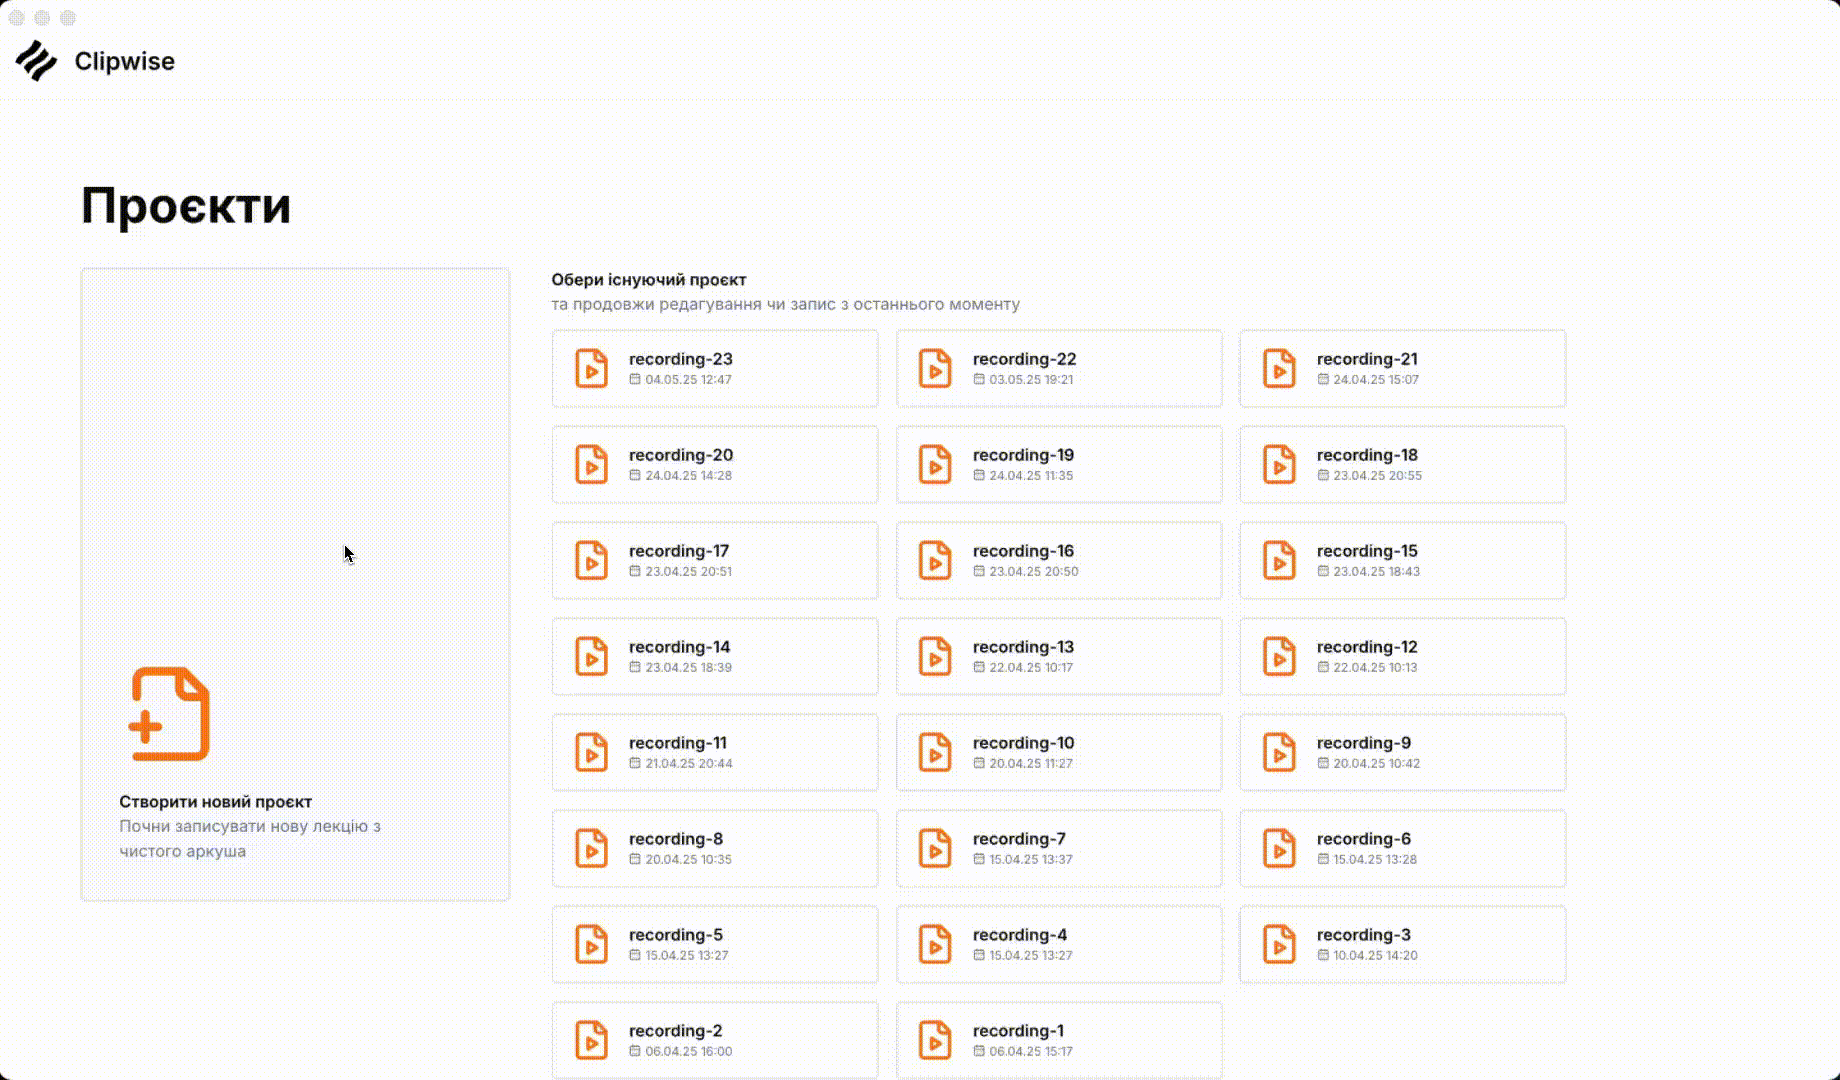Click the date 24.04.25 15:07
This screenshot has width=1840, height=1080.
click(x=1376, y=380)
